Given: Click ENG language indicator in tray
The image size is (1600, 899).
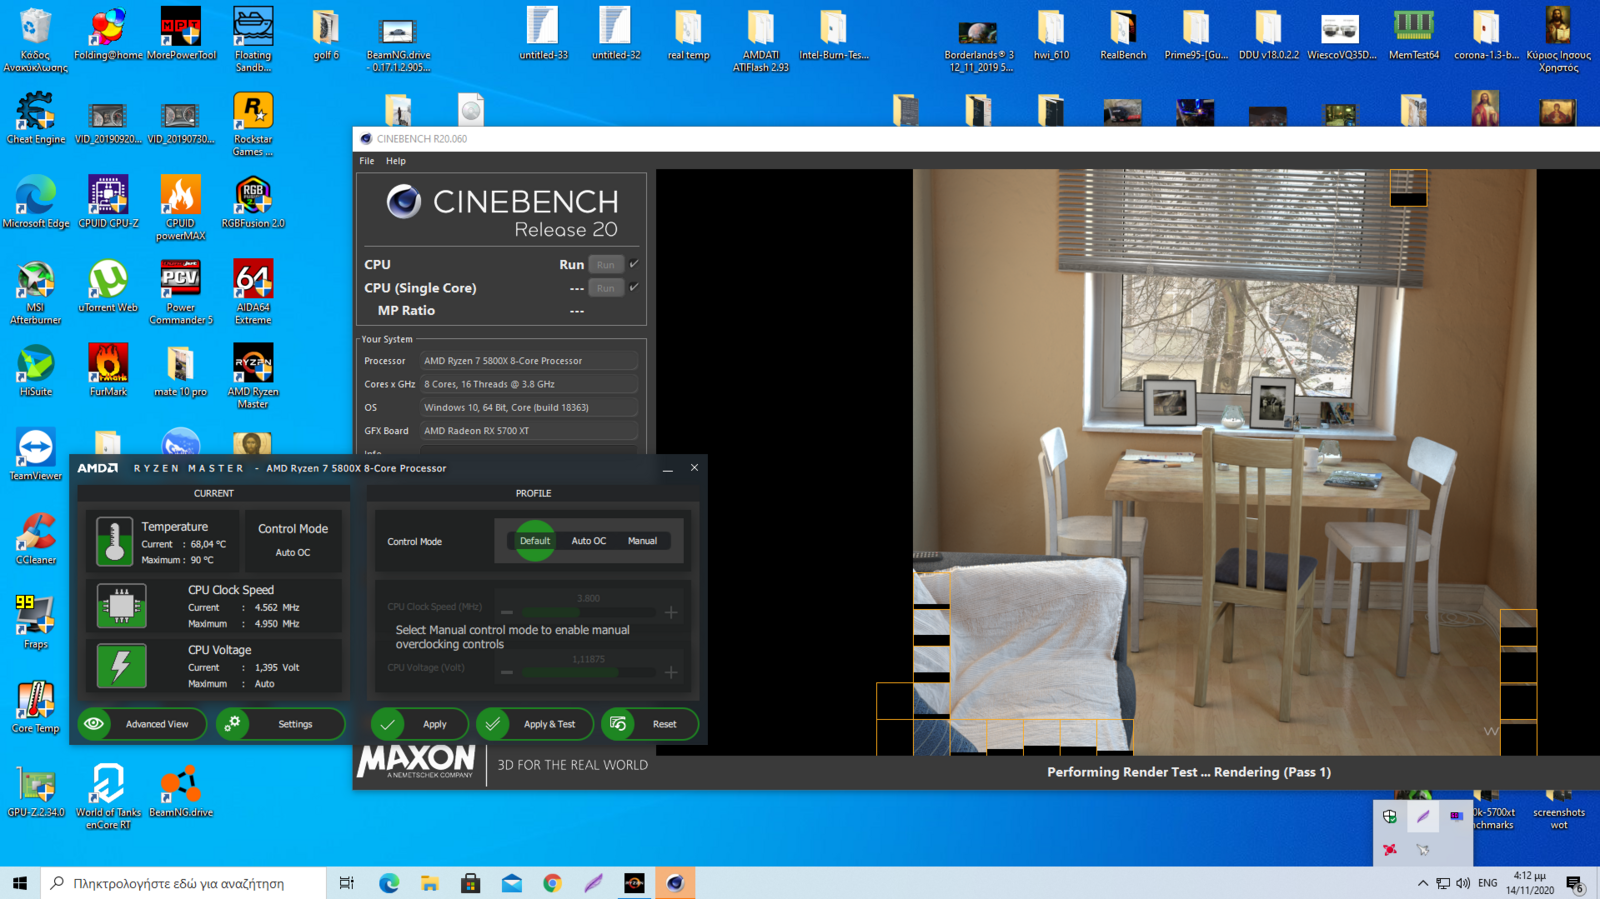Looking at the screenshot, I should (x=1488, y=883).
